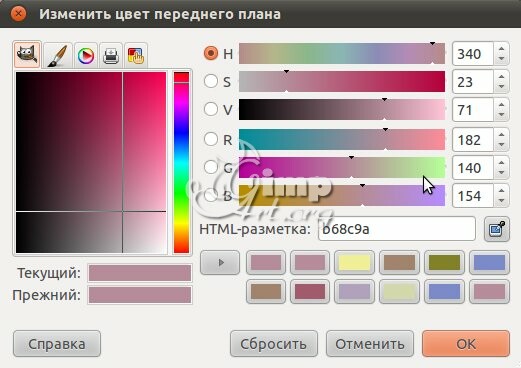Pick the lavender history swatch

click(354, 292)
